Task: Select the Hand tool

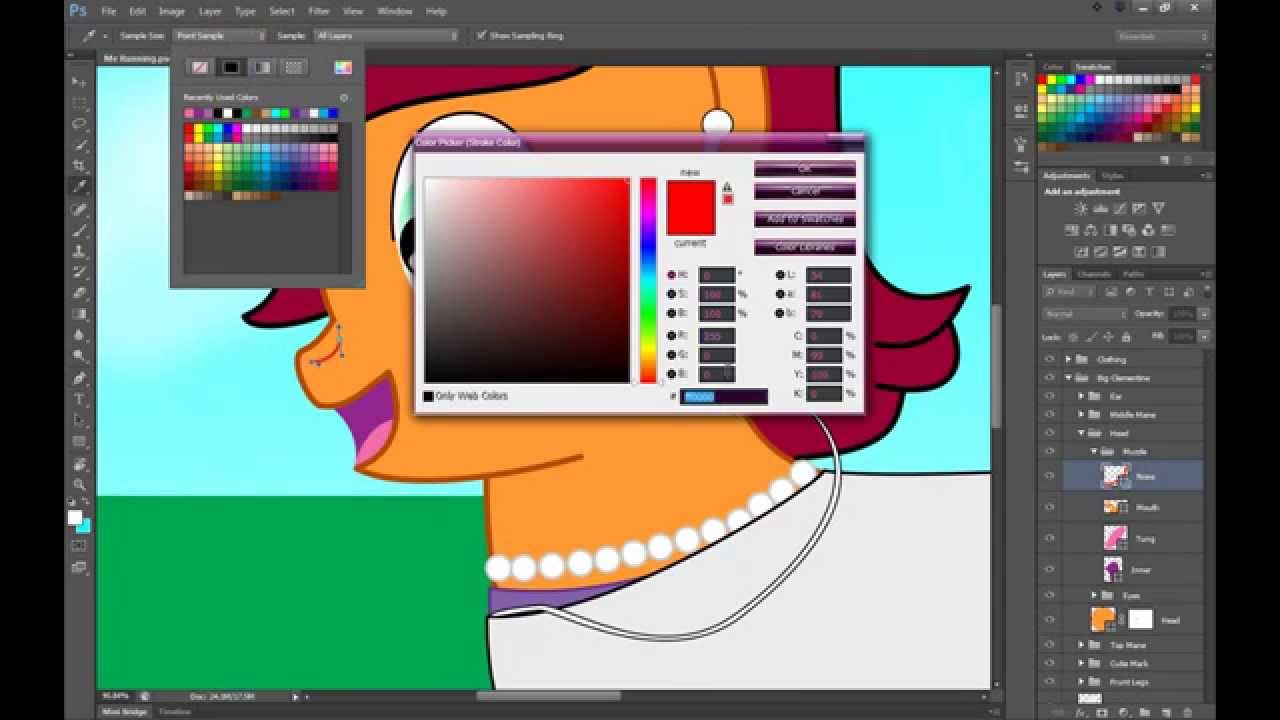Action: pos(79,464)
